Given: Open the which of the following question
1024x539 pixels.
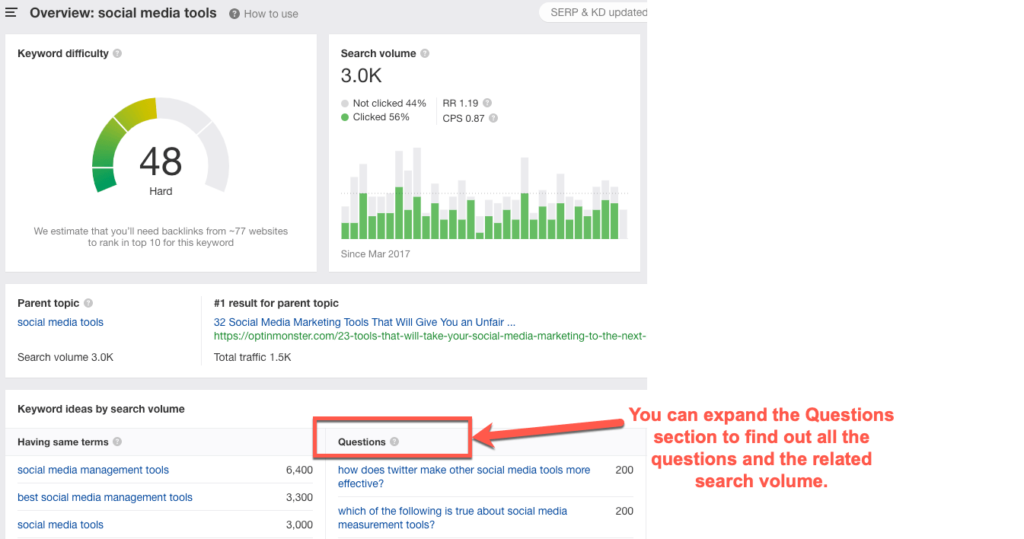Looking at the screenshot, I should tap(452, 517).
